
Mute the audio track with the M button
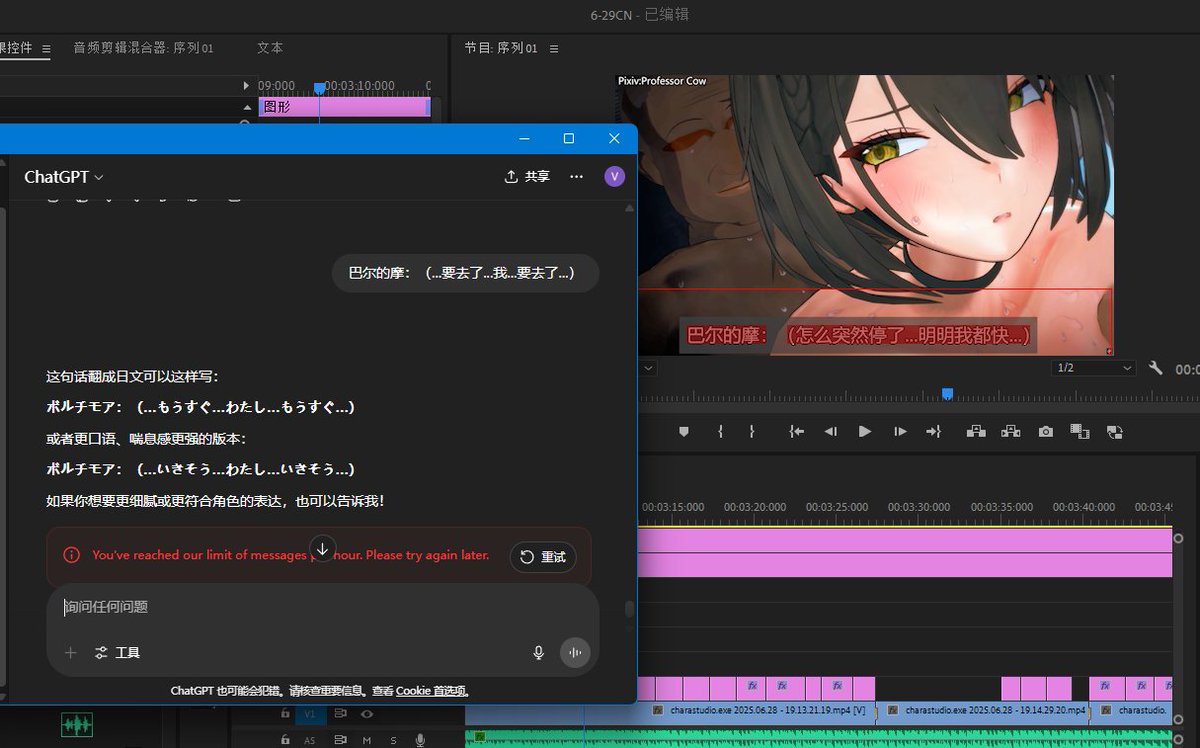366,740
